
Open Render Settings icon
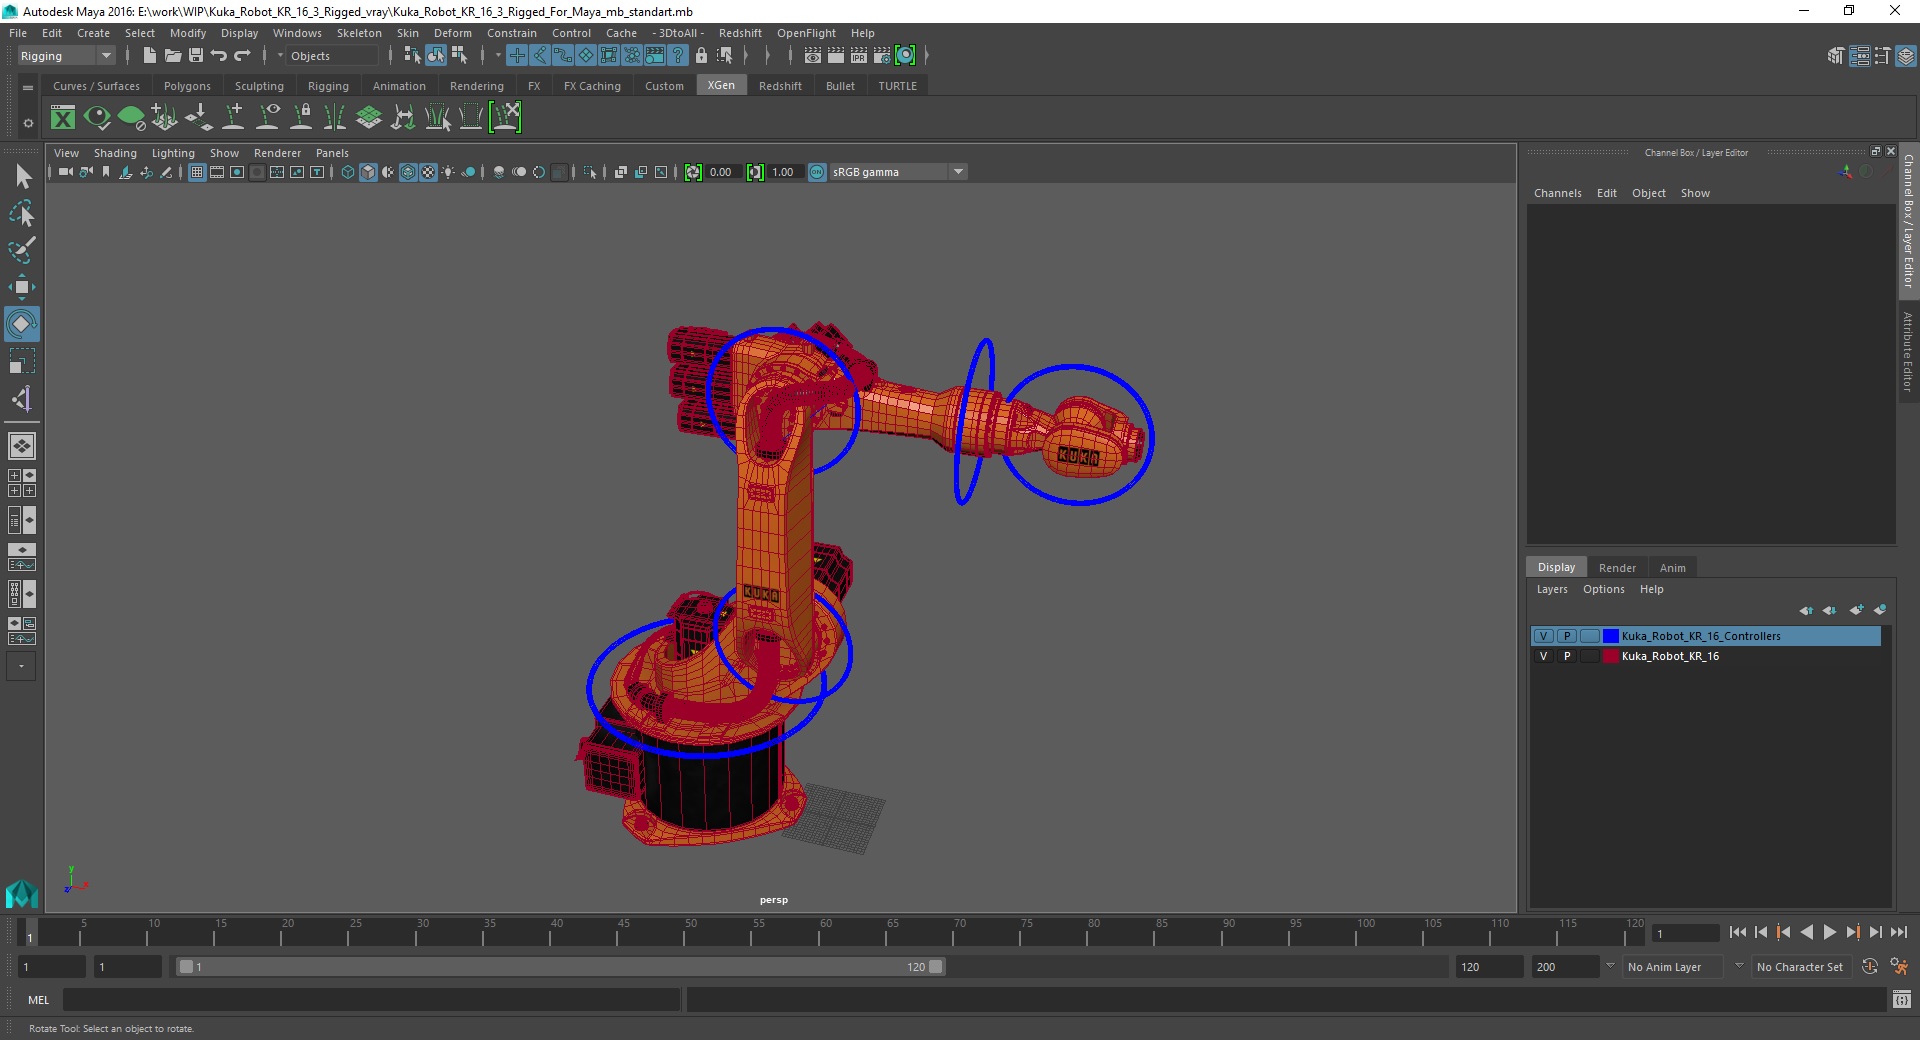coord(882,56)
